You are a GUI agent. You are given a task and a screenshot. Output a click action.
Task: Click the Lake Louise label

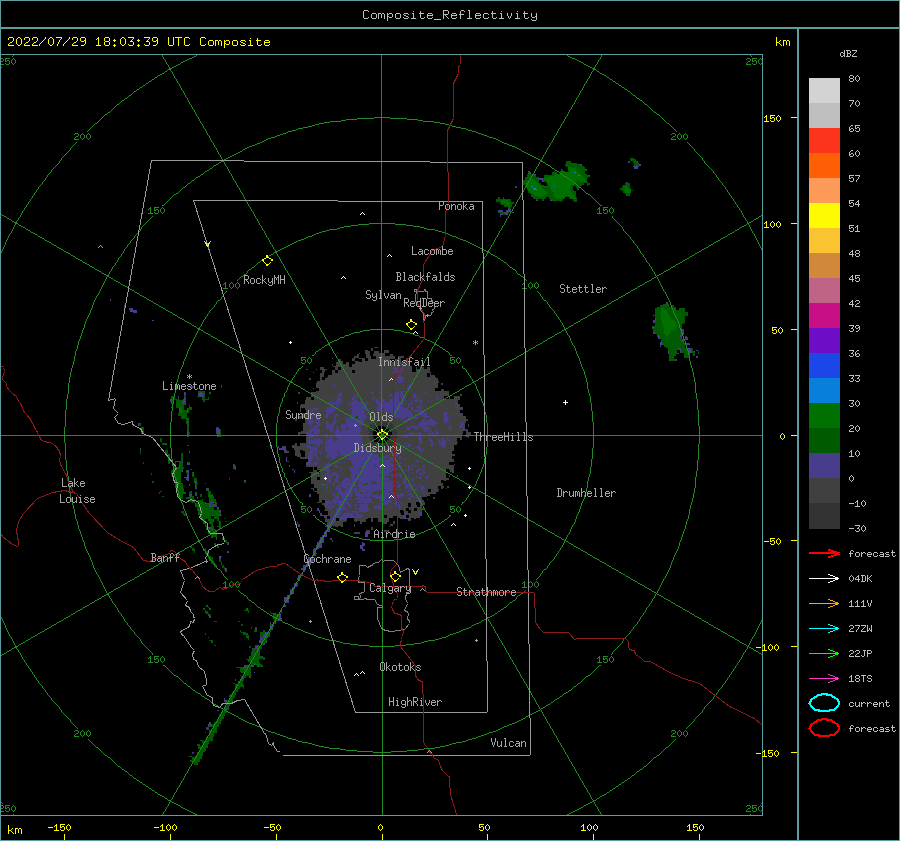pos(77,491)
